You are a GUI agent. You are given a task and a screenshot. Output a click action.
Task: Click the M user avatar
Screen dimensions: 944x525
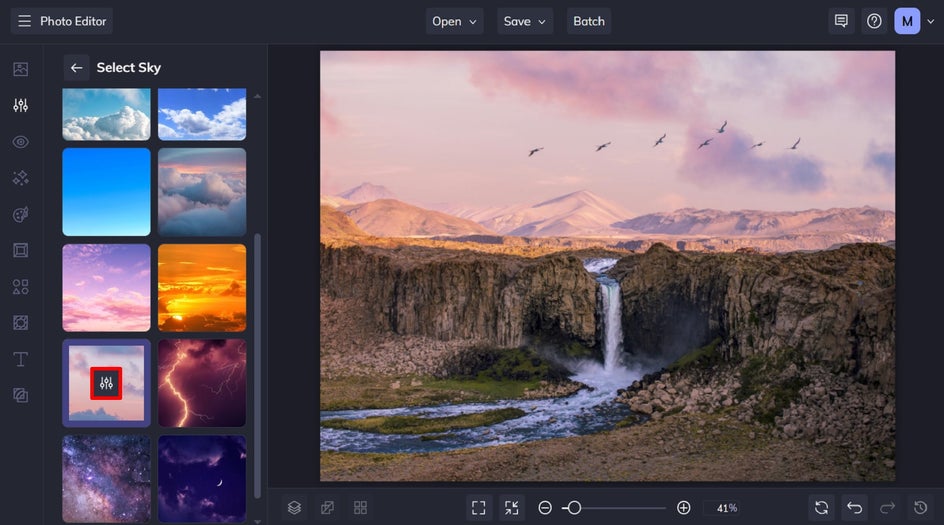907,21
